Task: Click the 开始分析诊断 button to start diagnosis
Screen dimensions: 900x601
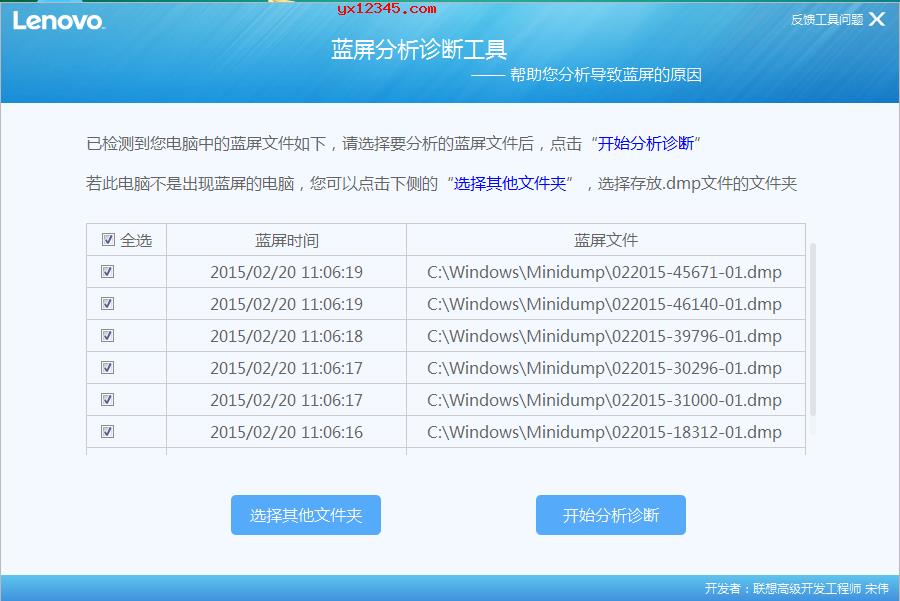Action: pos(612,515)
